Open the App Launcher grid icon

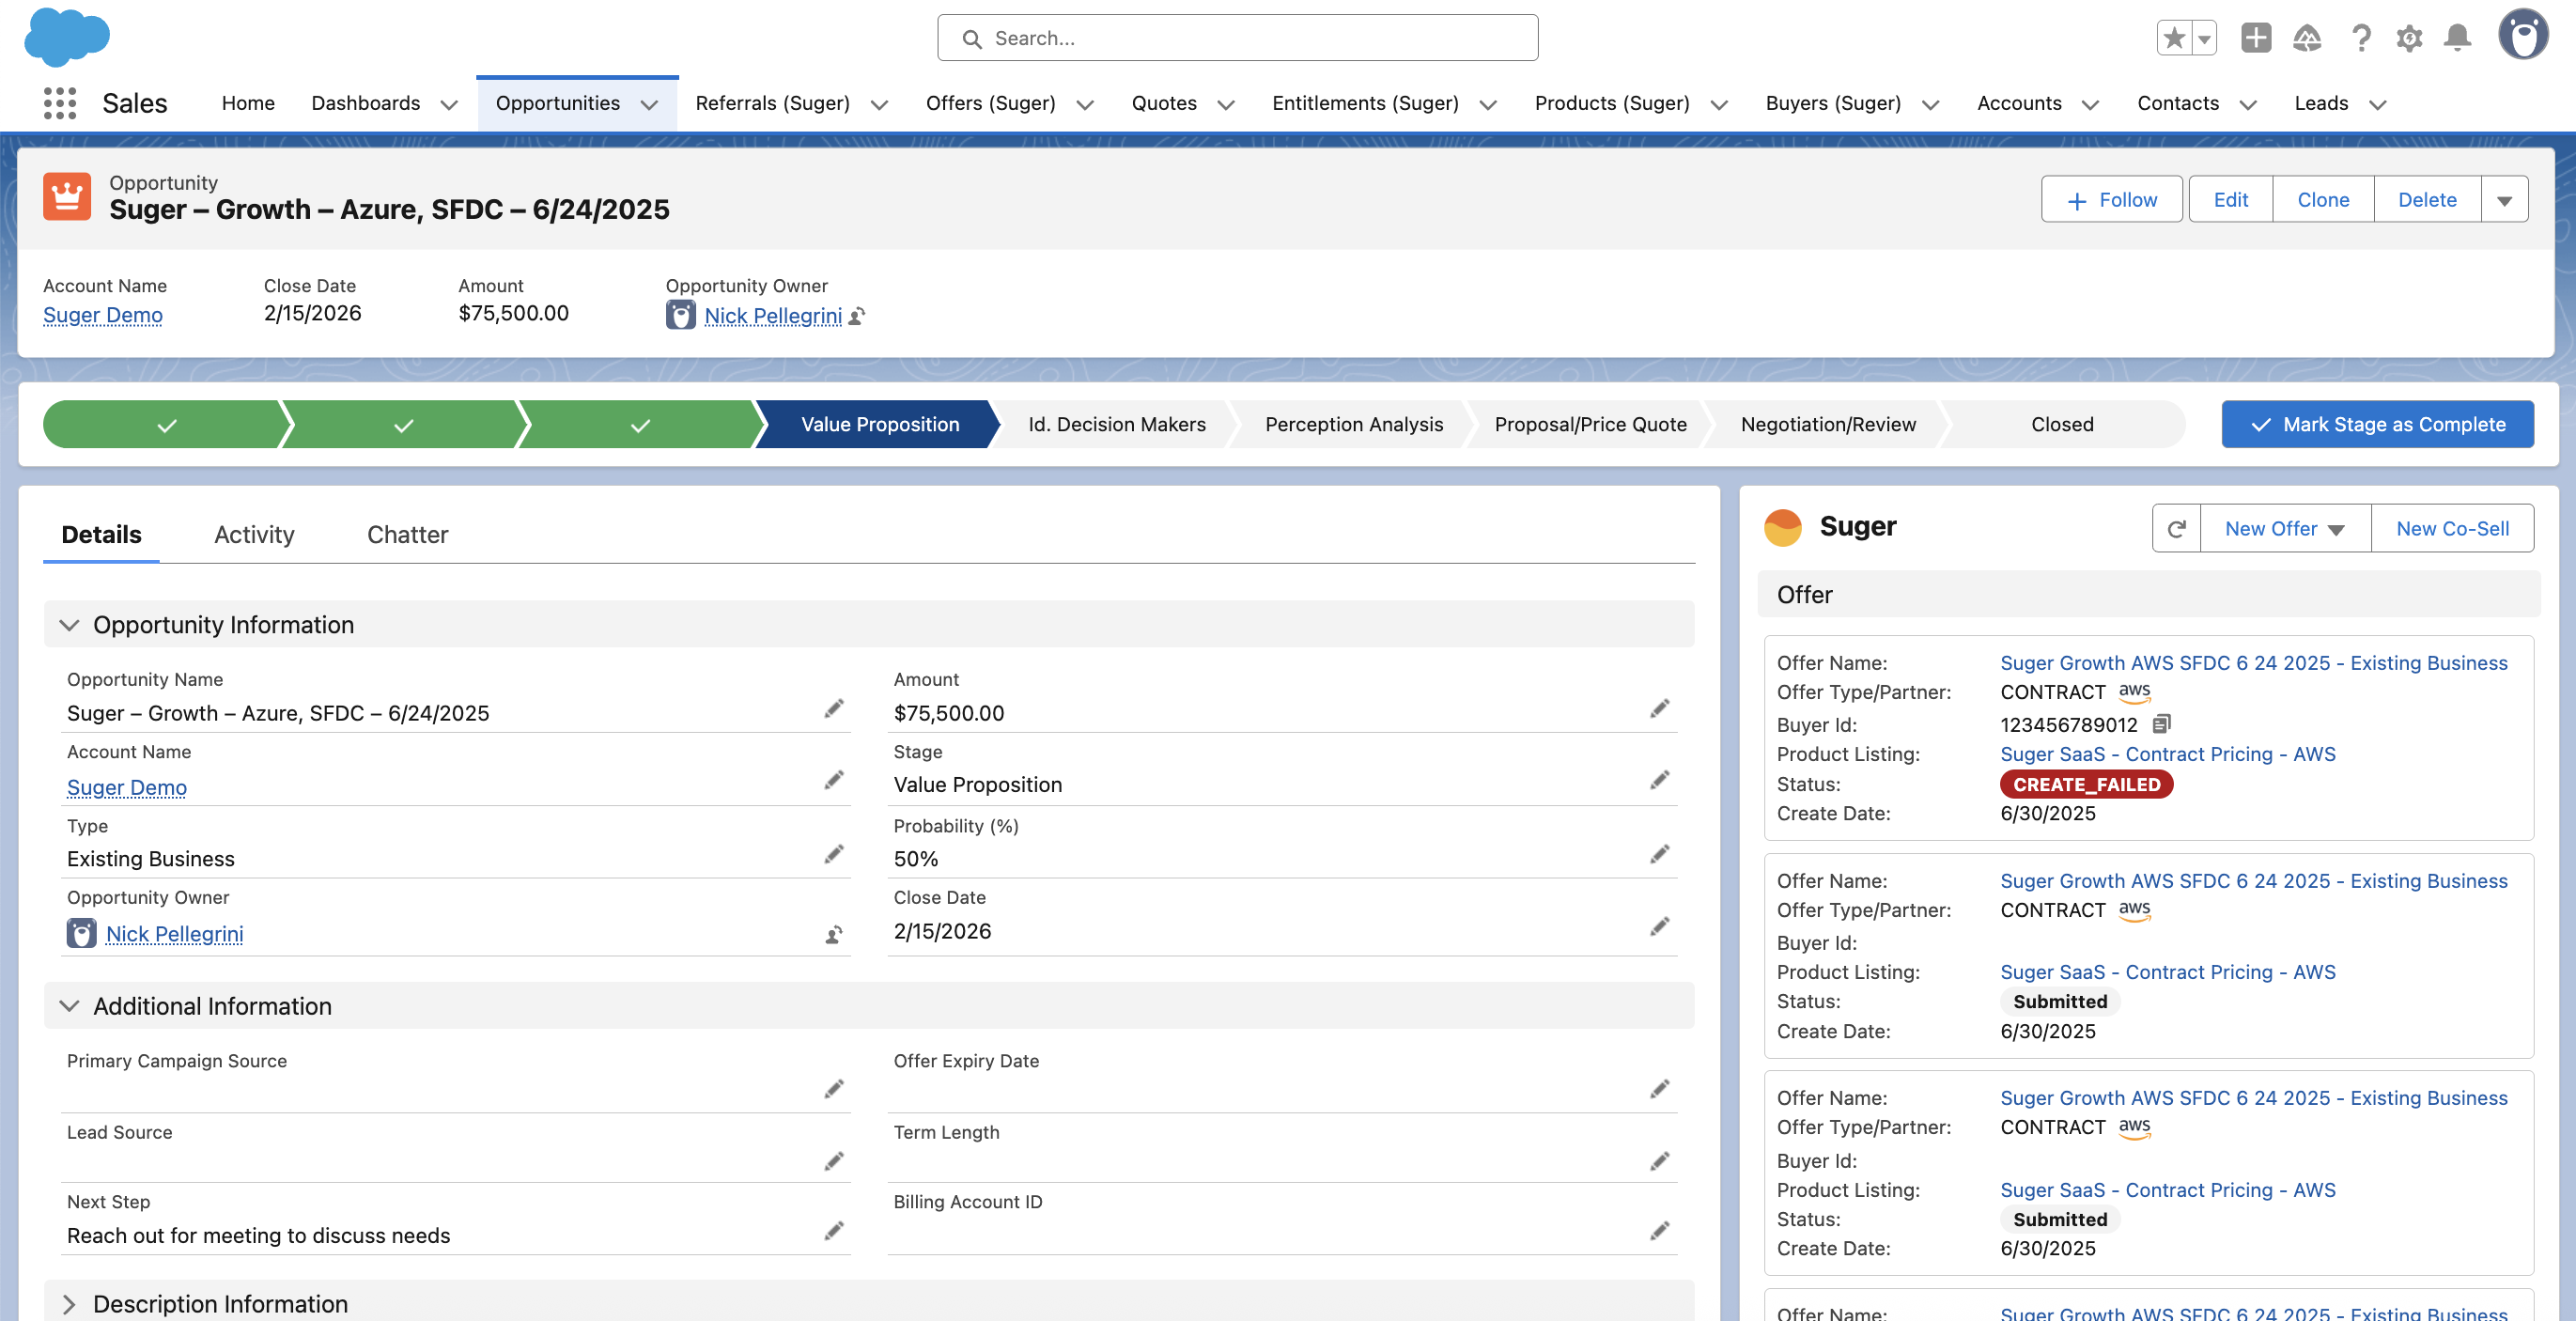(x=60, y=103)
